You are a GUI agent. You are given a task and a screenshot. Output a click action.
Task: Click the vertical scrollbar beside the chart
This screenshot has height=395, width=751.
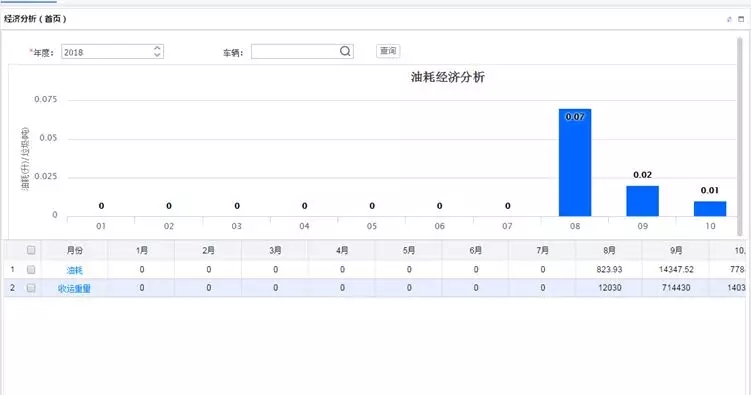tap(740, 136)
